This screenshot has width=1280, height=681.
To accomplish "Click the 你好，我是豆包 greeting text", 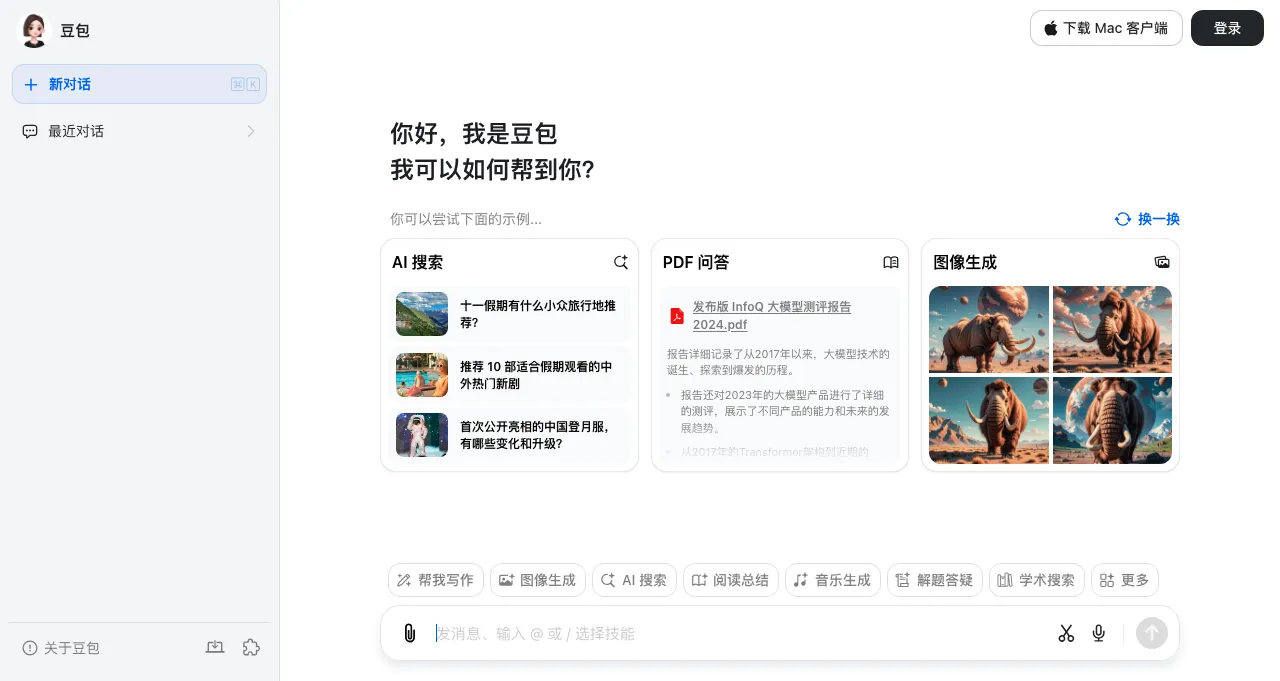I will tap(474, 134).
